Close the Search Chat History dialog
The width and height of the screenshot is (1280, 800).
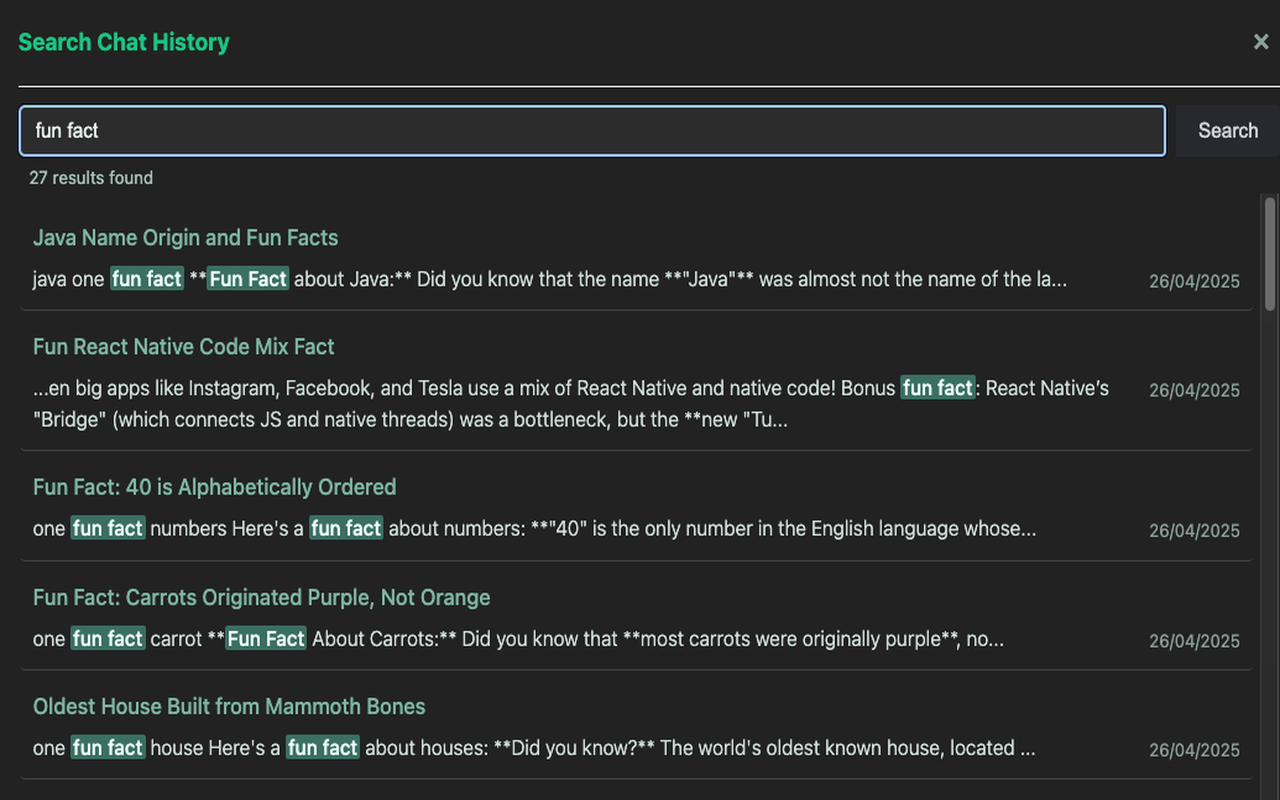1261,42
